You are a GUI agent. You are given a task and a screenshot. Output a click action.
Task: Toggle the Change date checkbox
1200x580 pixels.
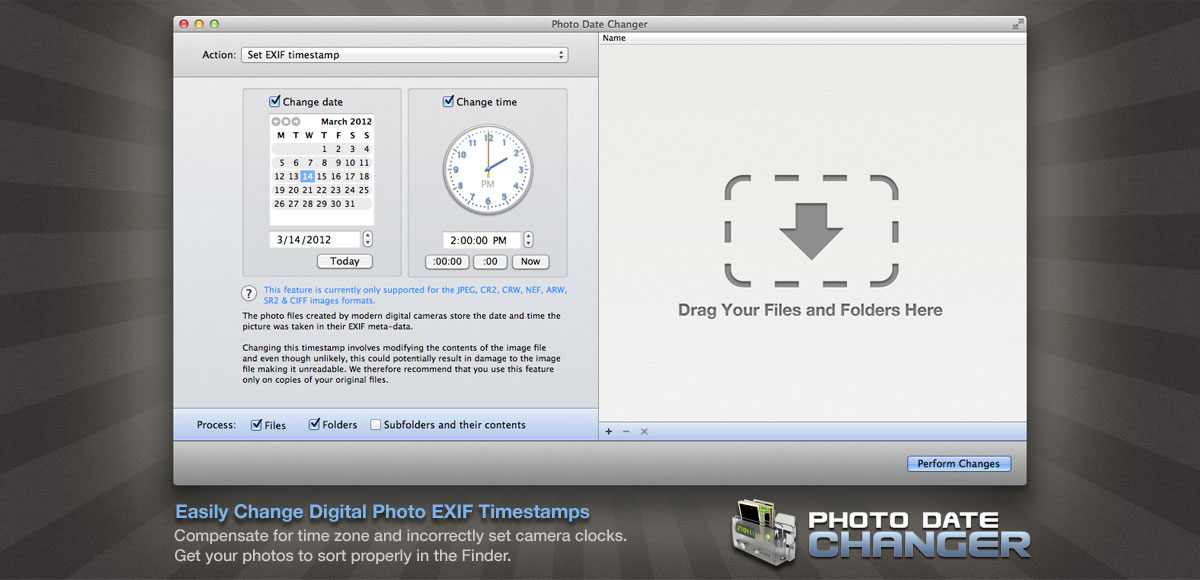275,101
